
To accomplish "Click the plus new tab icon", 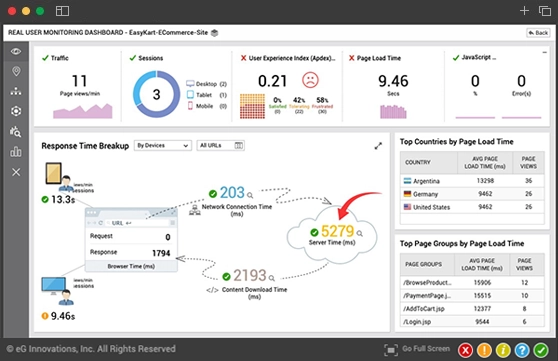I will click(524, 11).
